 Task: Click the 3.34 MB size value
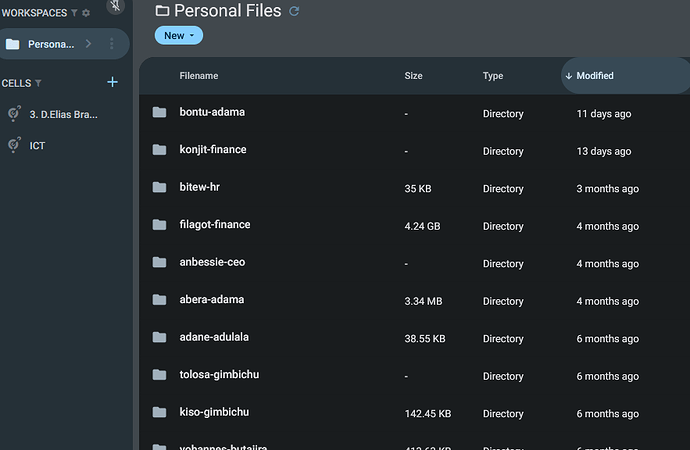pyautogui.click(x=423, y=301)
